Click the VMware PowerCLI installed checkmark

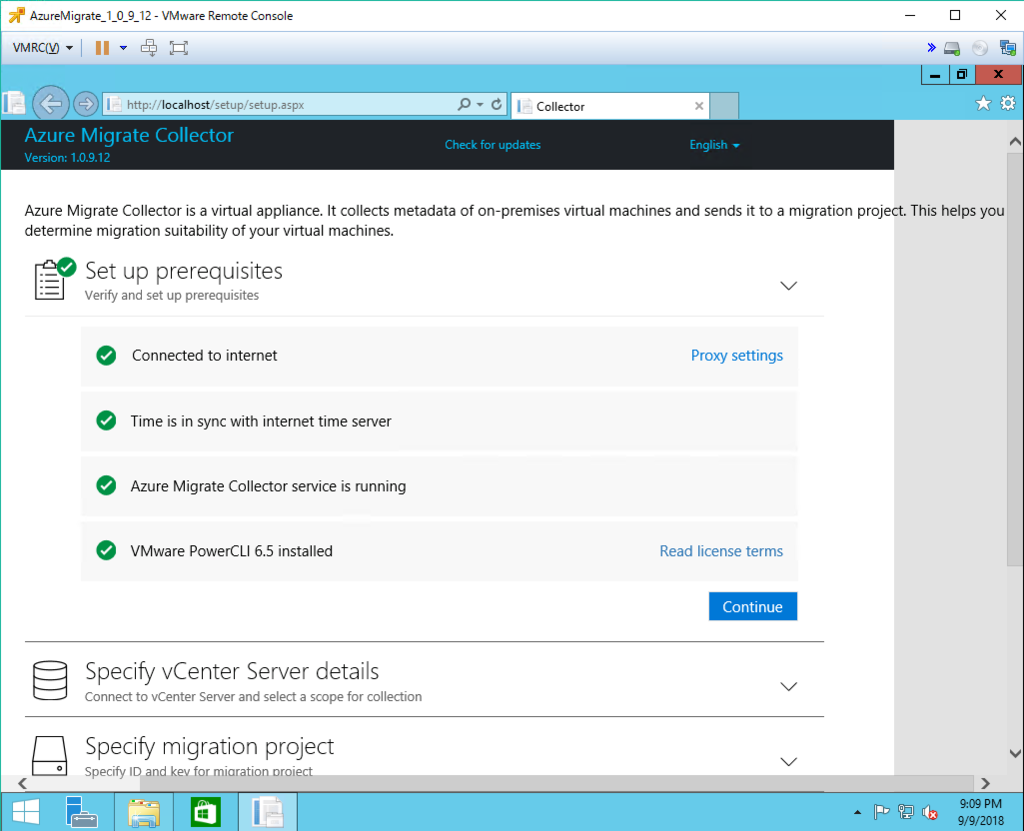(106, 551)
